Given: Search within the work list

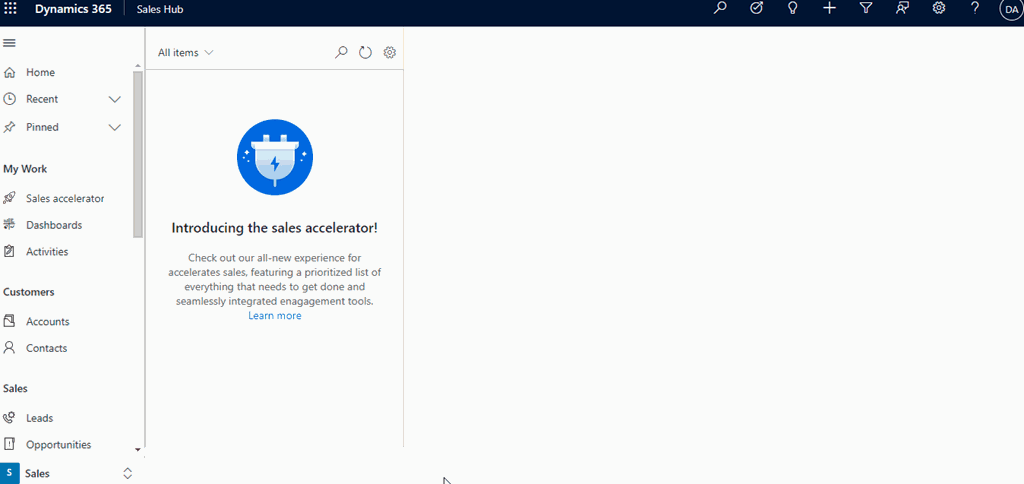Looking at the screenshot, I should pos(341,52).
